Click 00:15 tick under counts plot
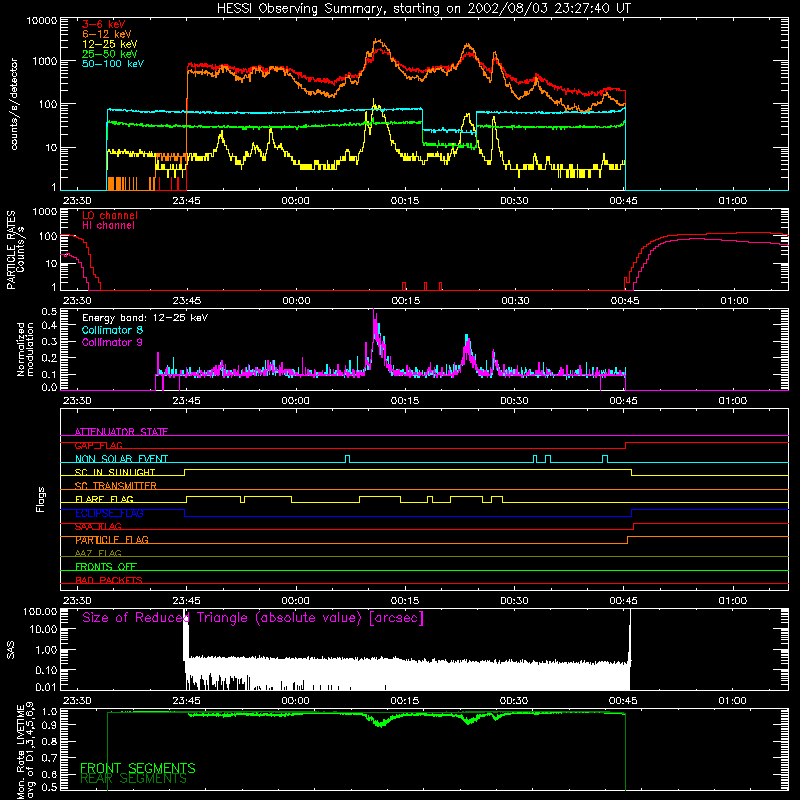800x800 pixels. [405, 201]
